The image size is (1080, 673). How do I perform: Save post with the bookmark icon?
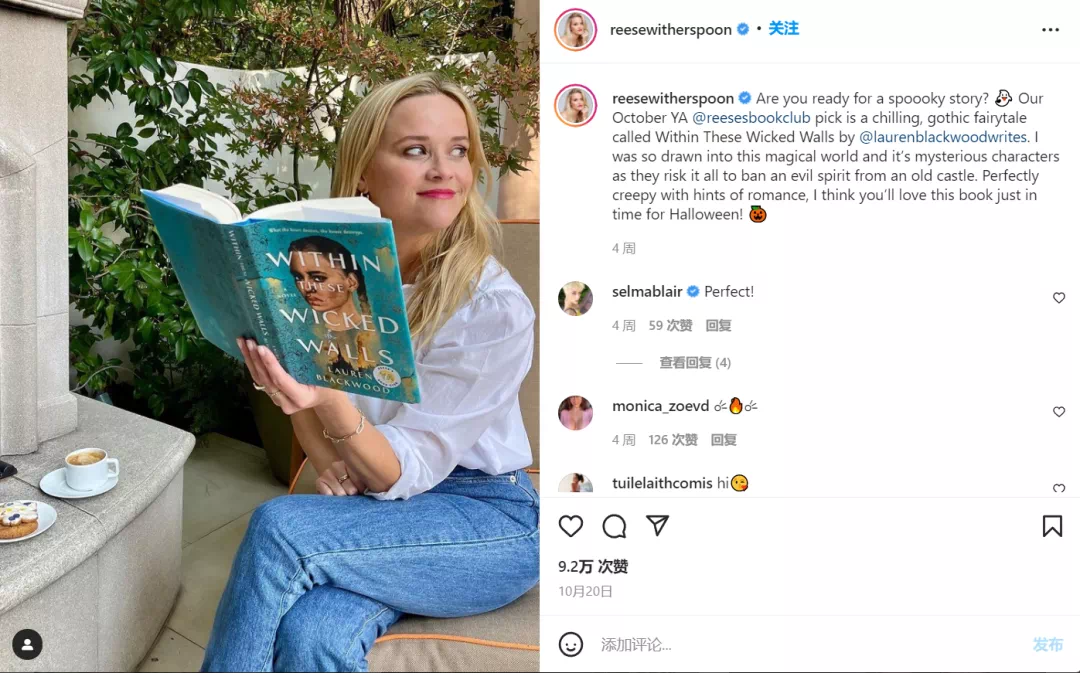point(1052,526)
